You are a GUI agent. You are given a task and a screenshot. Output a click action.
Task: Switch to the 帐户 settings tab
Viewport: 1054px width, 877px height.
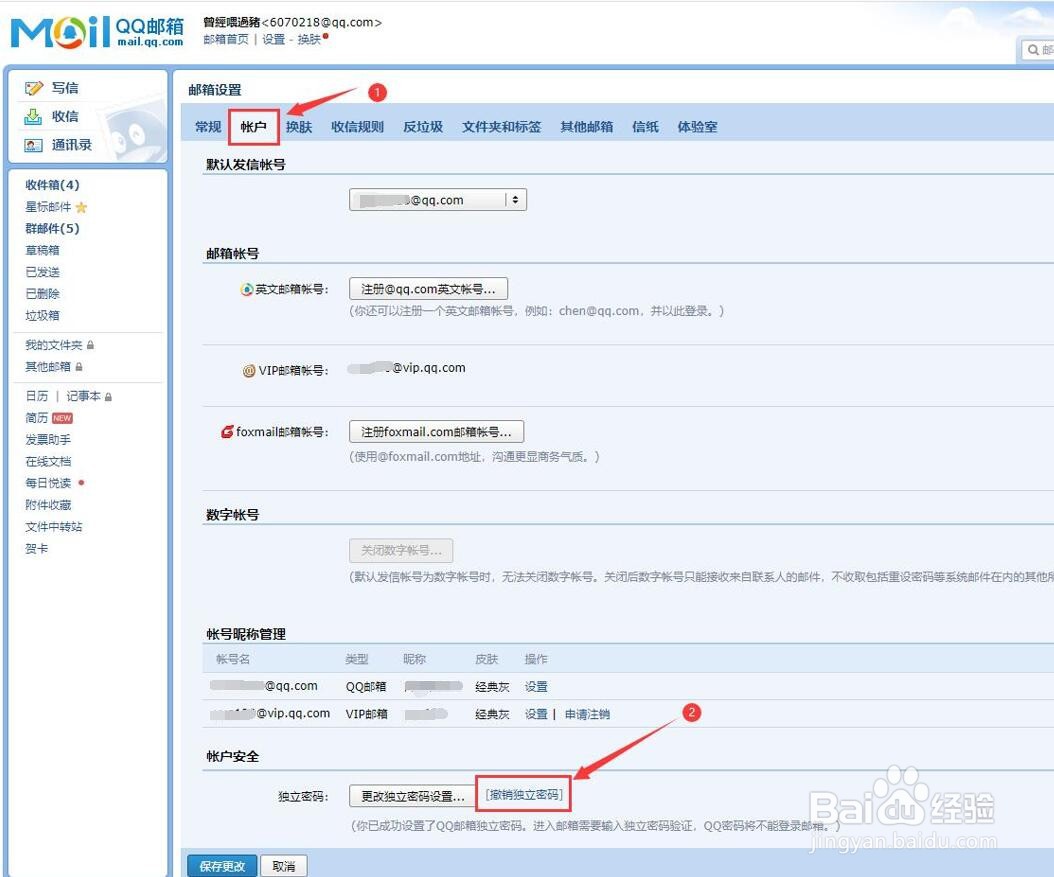[253, 127]
